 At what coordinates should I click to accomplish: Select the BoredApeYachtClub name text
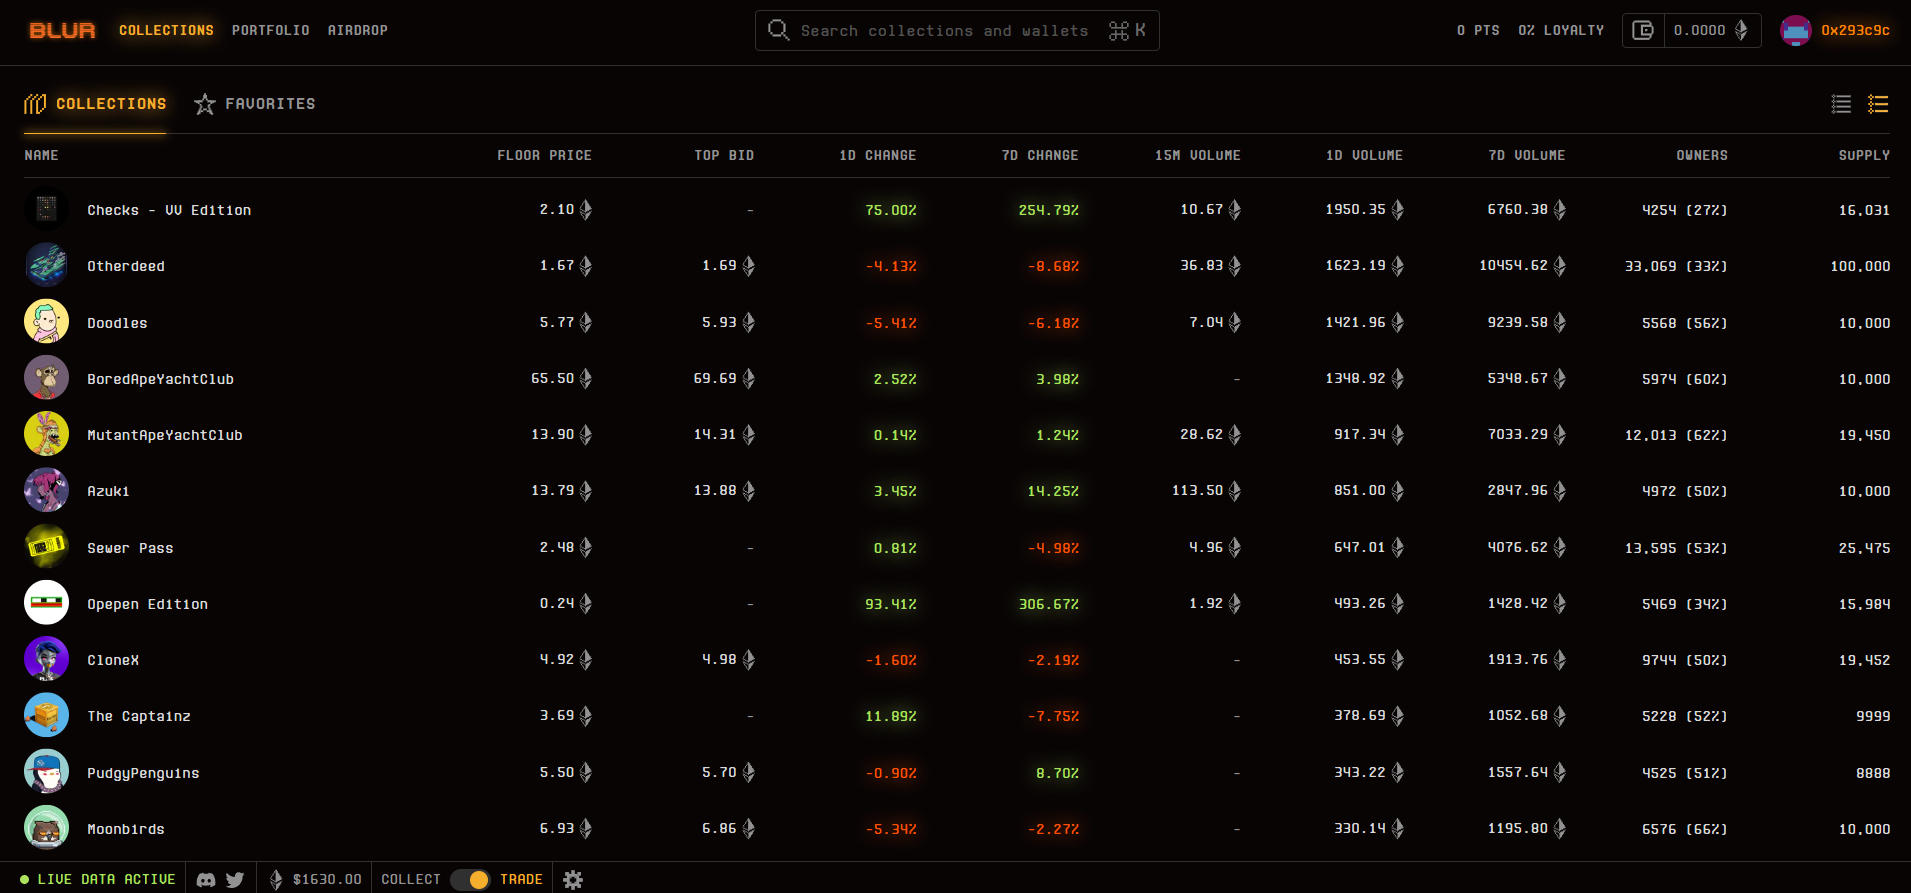(160, 379)
